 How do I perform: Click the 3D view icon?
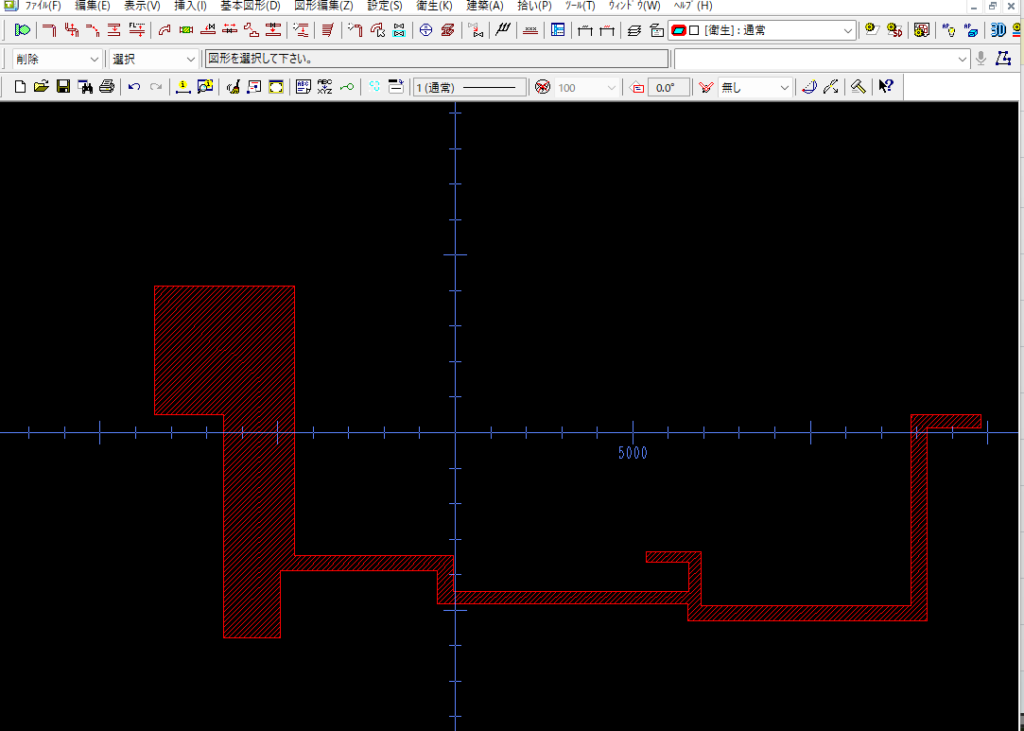point(997,30)
